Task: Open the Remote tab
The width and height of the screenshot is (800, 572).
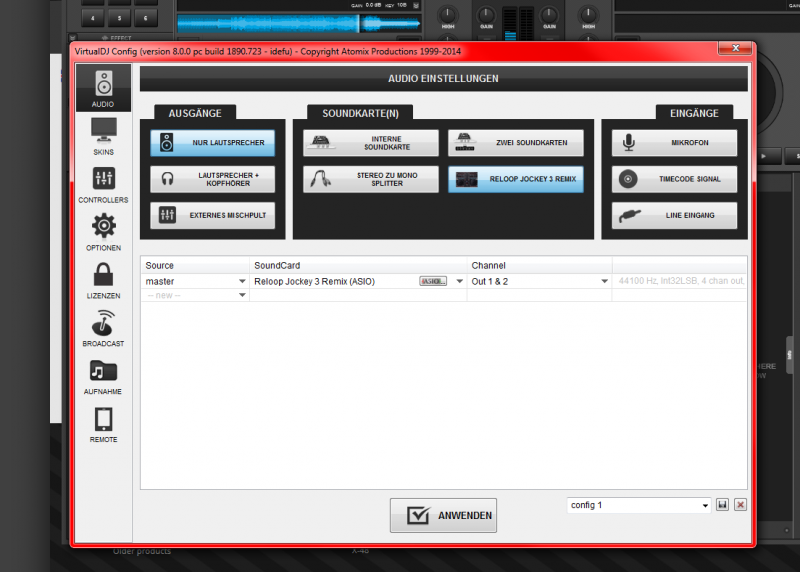Action: tap(104, 424)
